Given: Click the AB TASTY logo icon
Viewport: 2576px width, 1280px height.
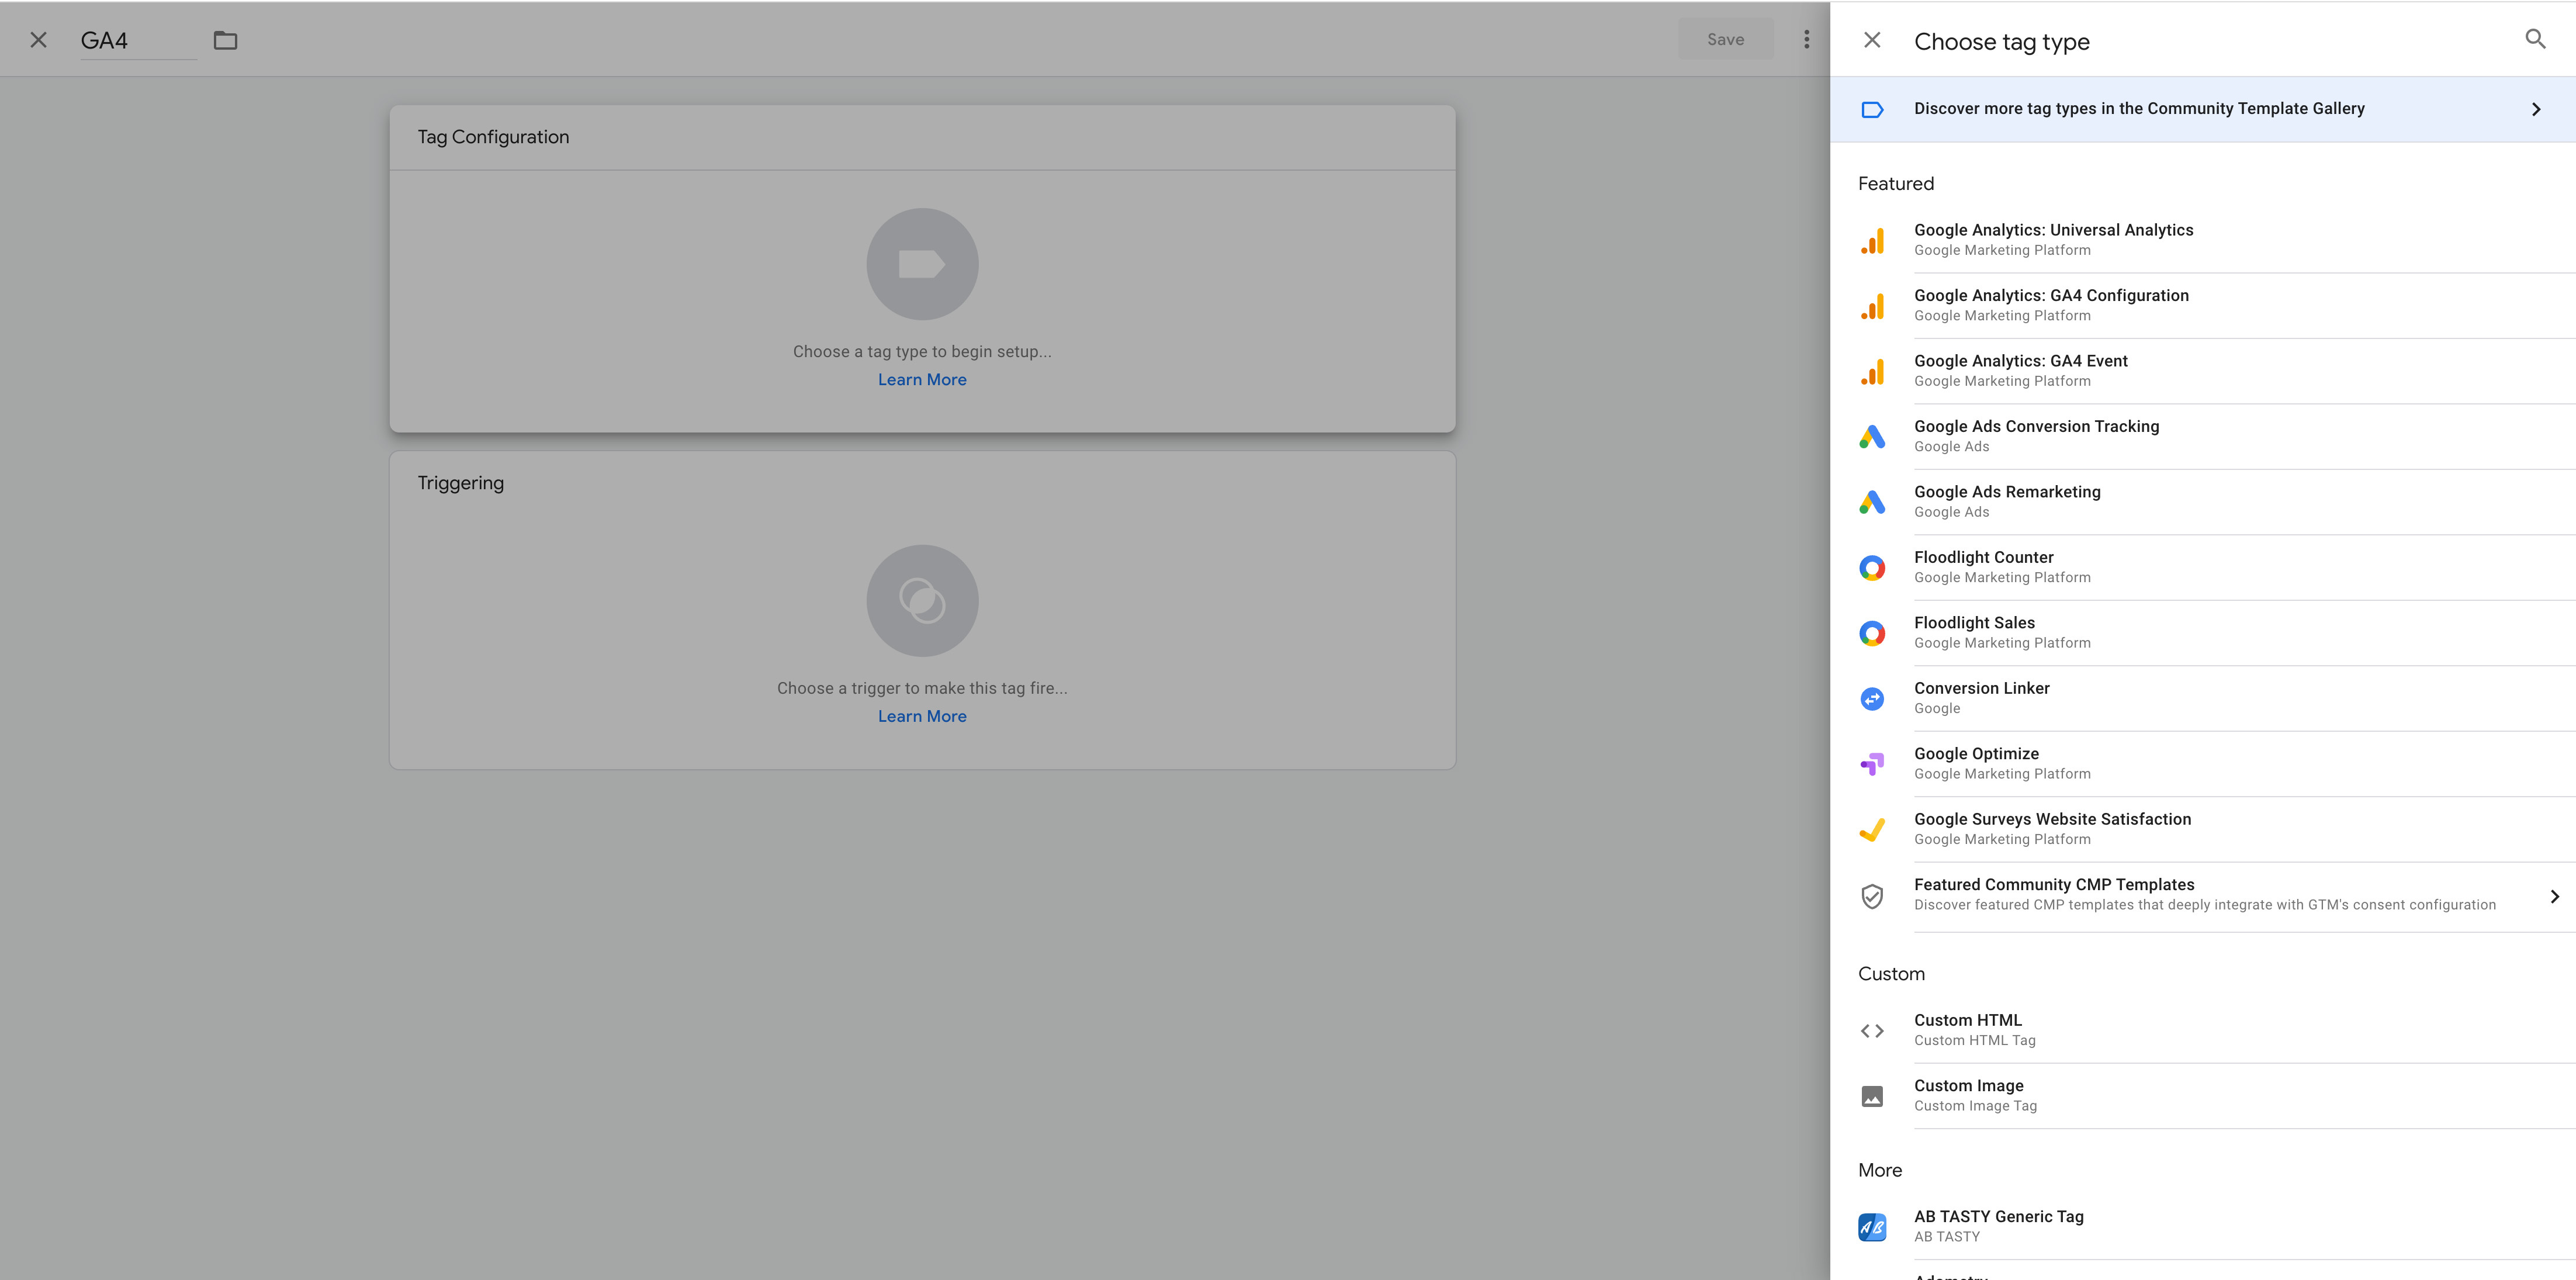Looking at the screenshot, I should [1872, 1227].
